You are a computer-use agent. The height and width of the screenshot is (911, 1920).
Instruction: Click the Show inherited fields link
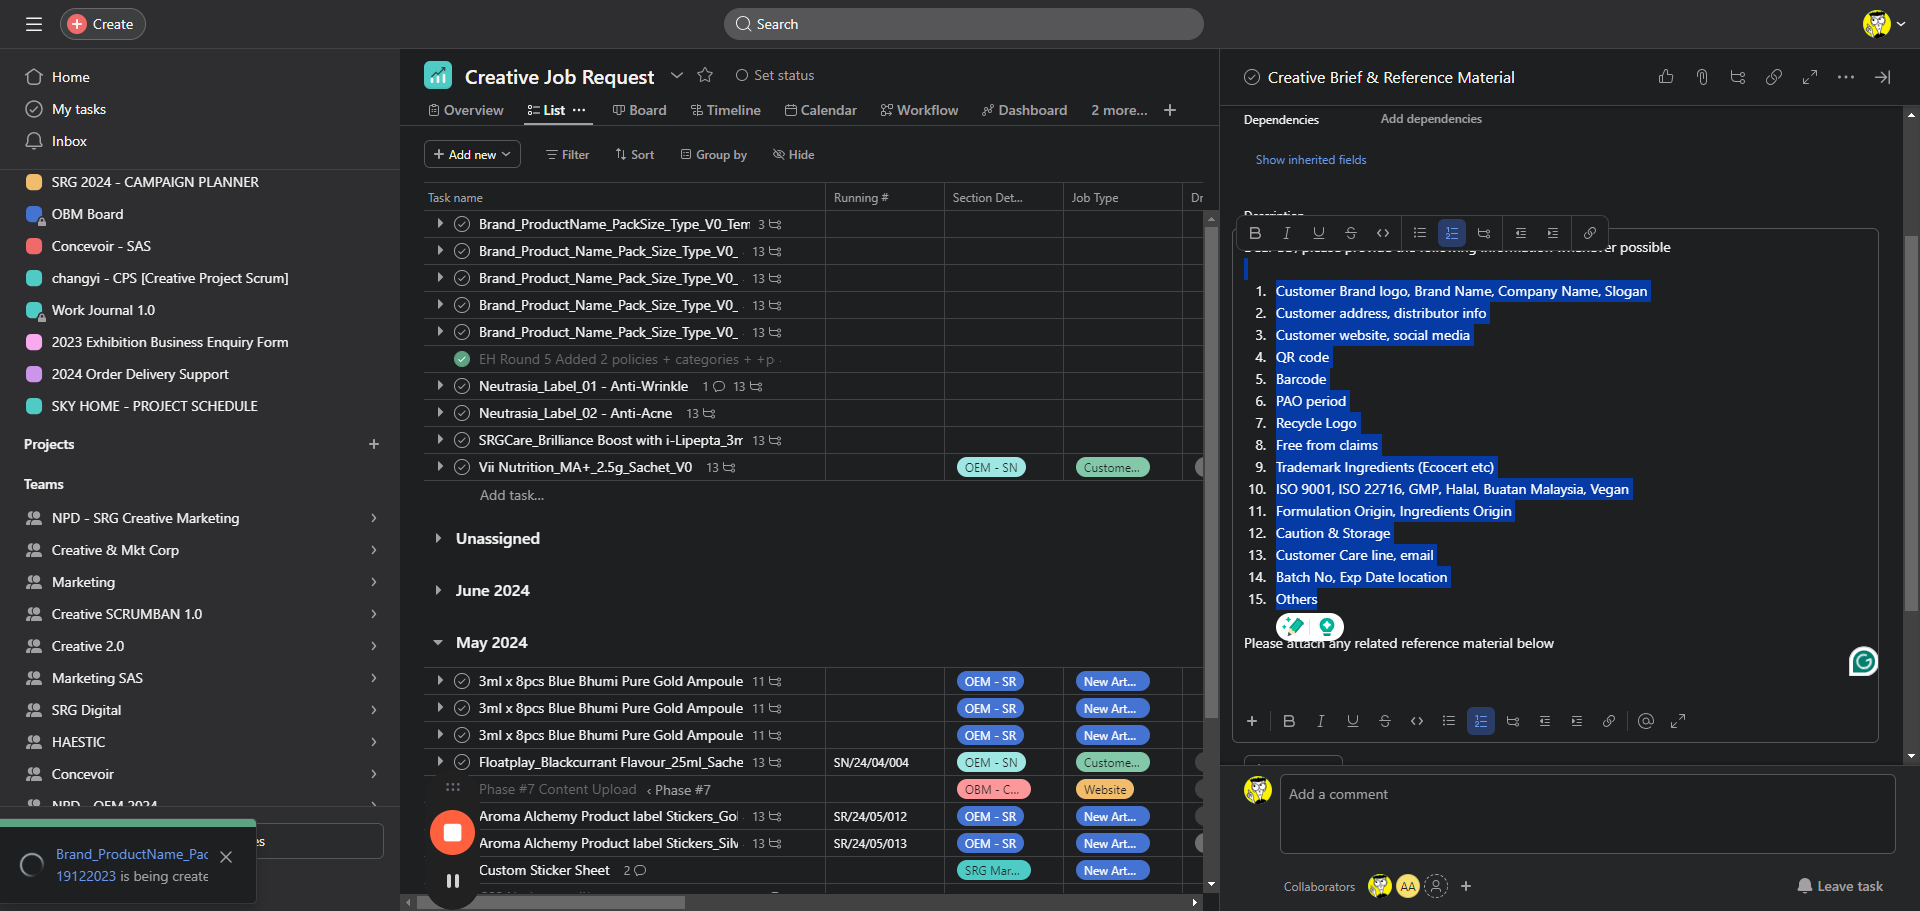(1311, 160)
